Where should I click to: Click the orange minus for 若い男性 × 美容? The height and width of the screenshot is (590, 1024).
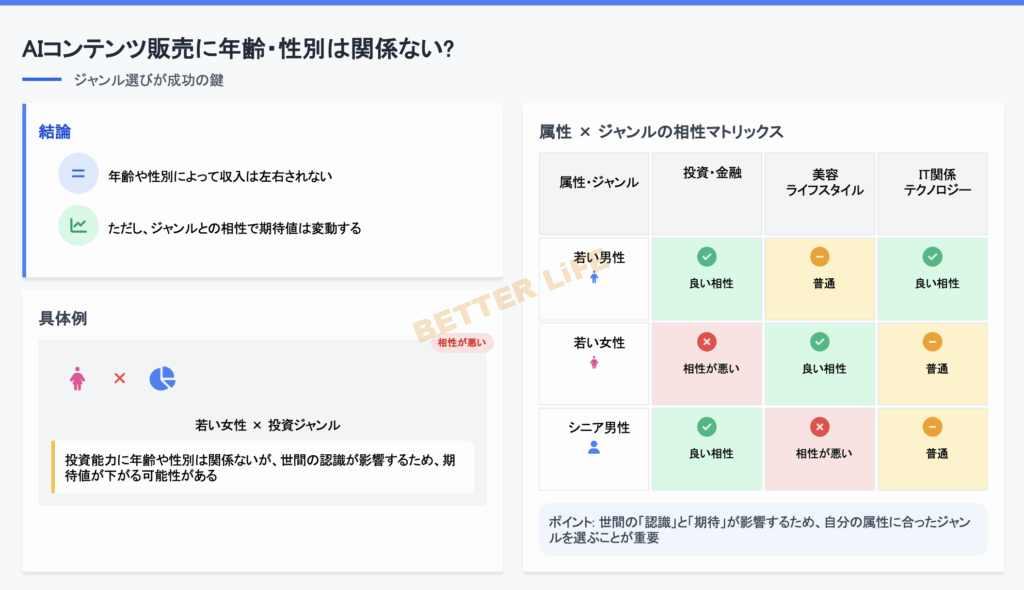click(x=820, y=257)
